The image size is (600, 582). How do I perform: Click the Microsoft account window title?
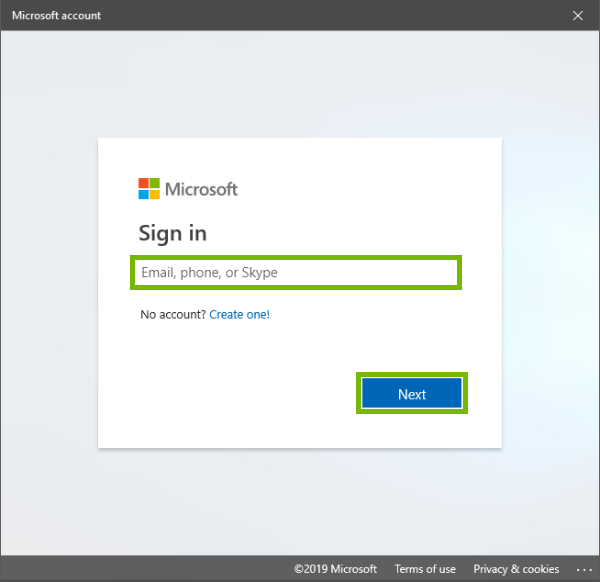pos(57,15)
